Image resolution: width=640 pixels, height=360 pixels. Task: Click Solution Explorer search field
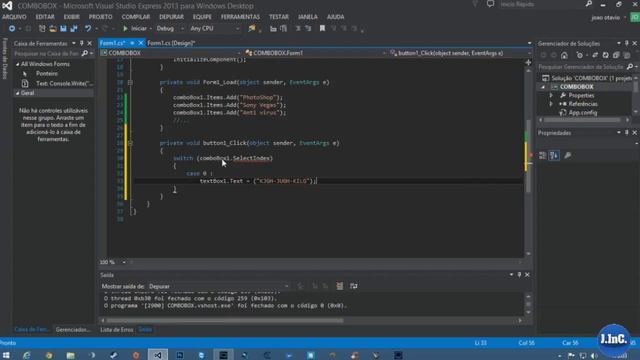(x=581, y=67)
